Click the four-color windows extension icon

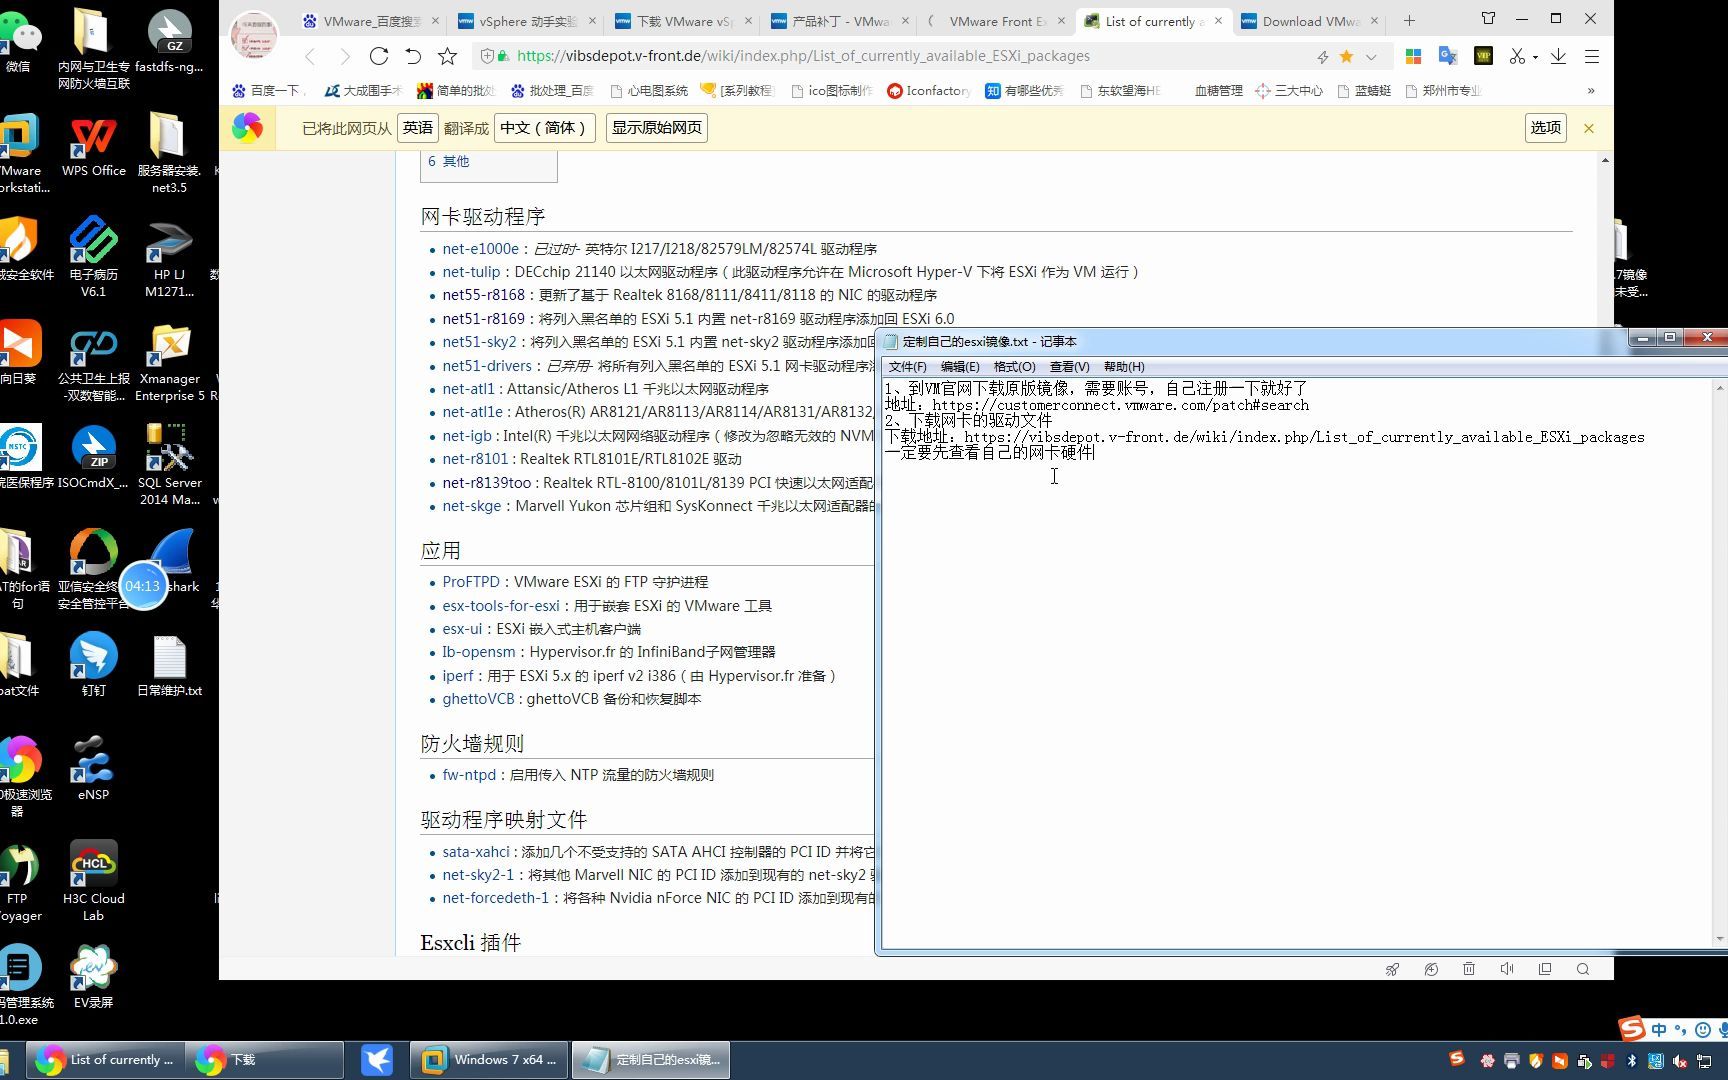(x=1413, y=56)
